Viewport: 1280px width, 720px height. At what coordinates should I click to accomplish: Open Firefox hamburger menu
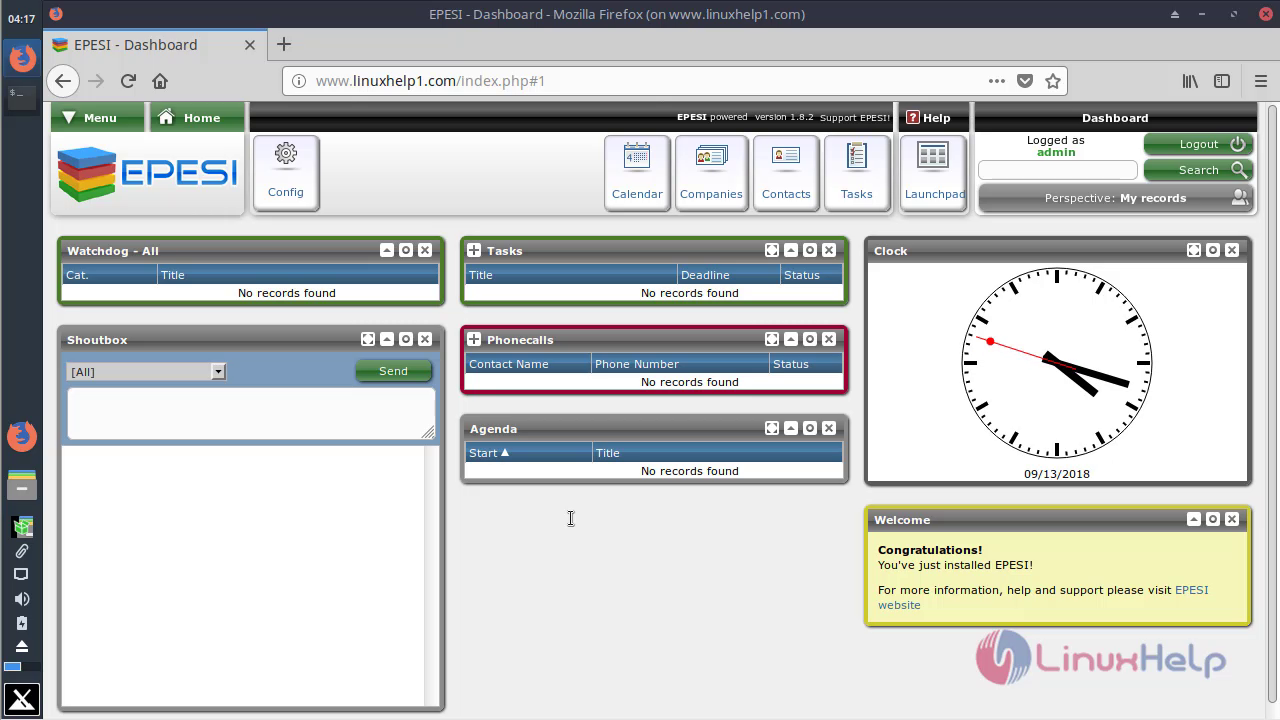tap(1260, 81)
